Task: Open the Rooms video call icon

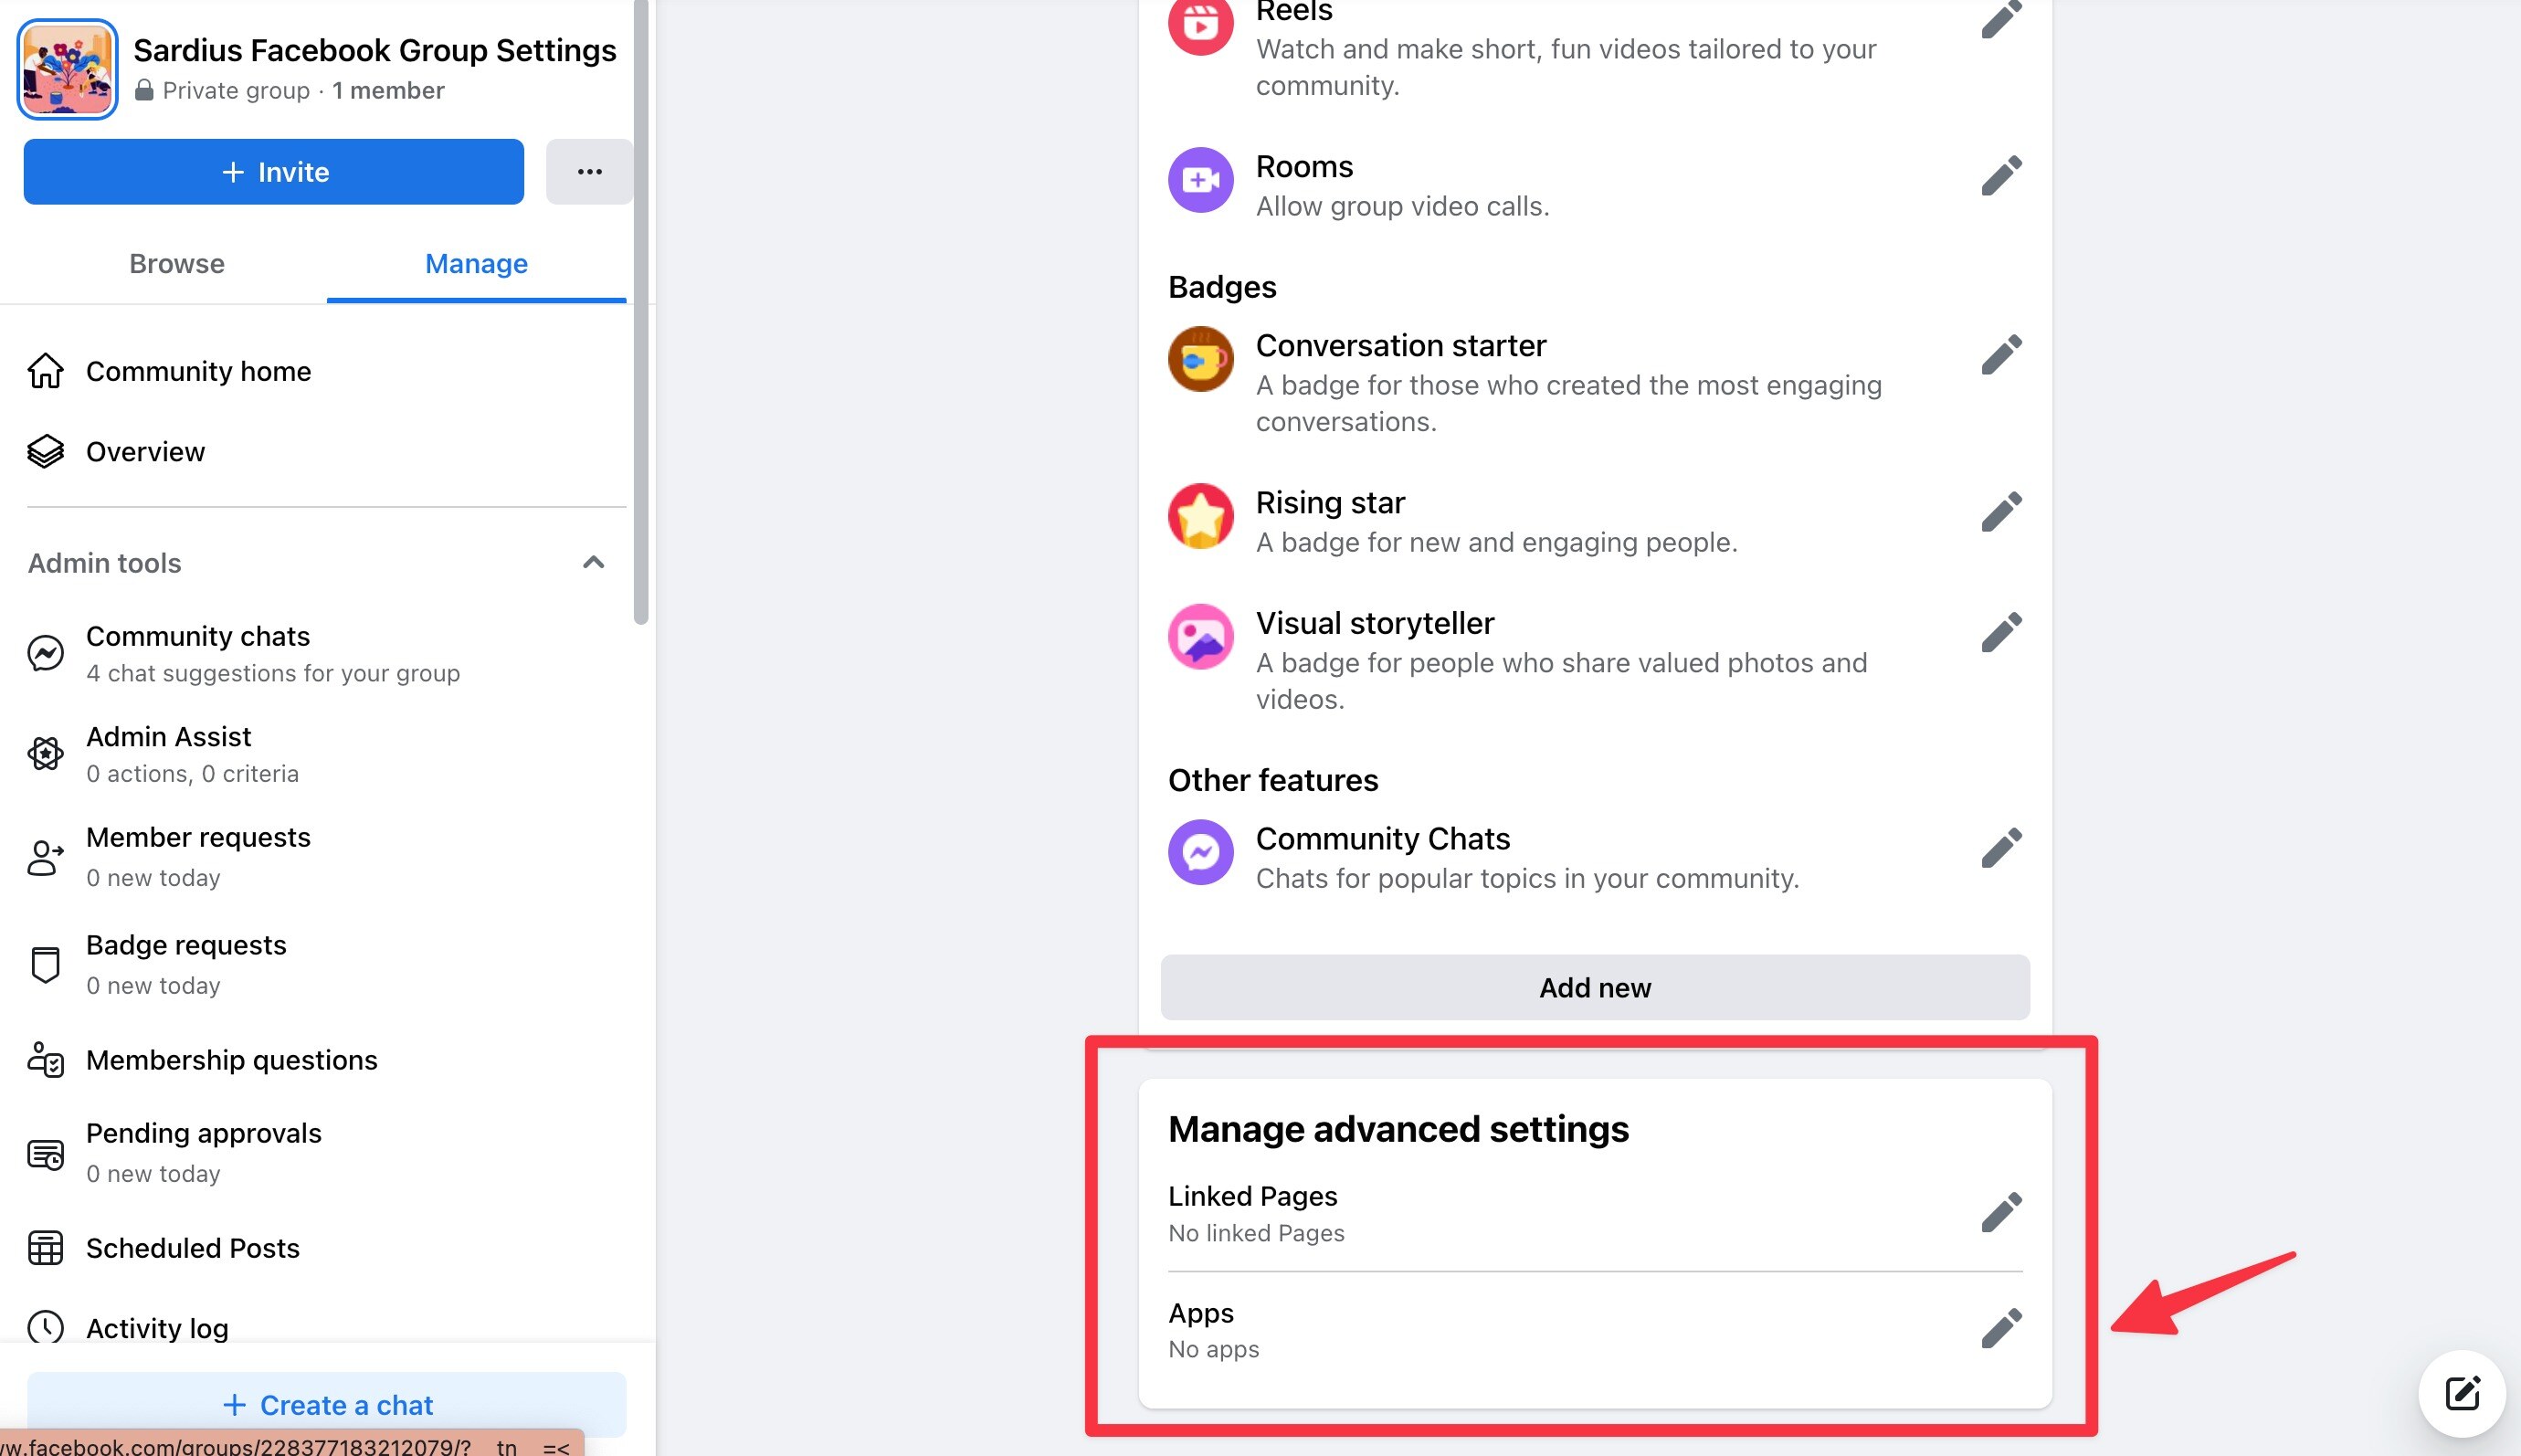Action: tap(1200, 180)
